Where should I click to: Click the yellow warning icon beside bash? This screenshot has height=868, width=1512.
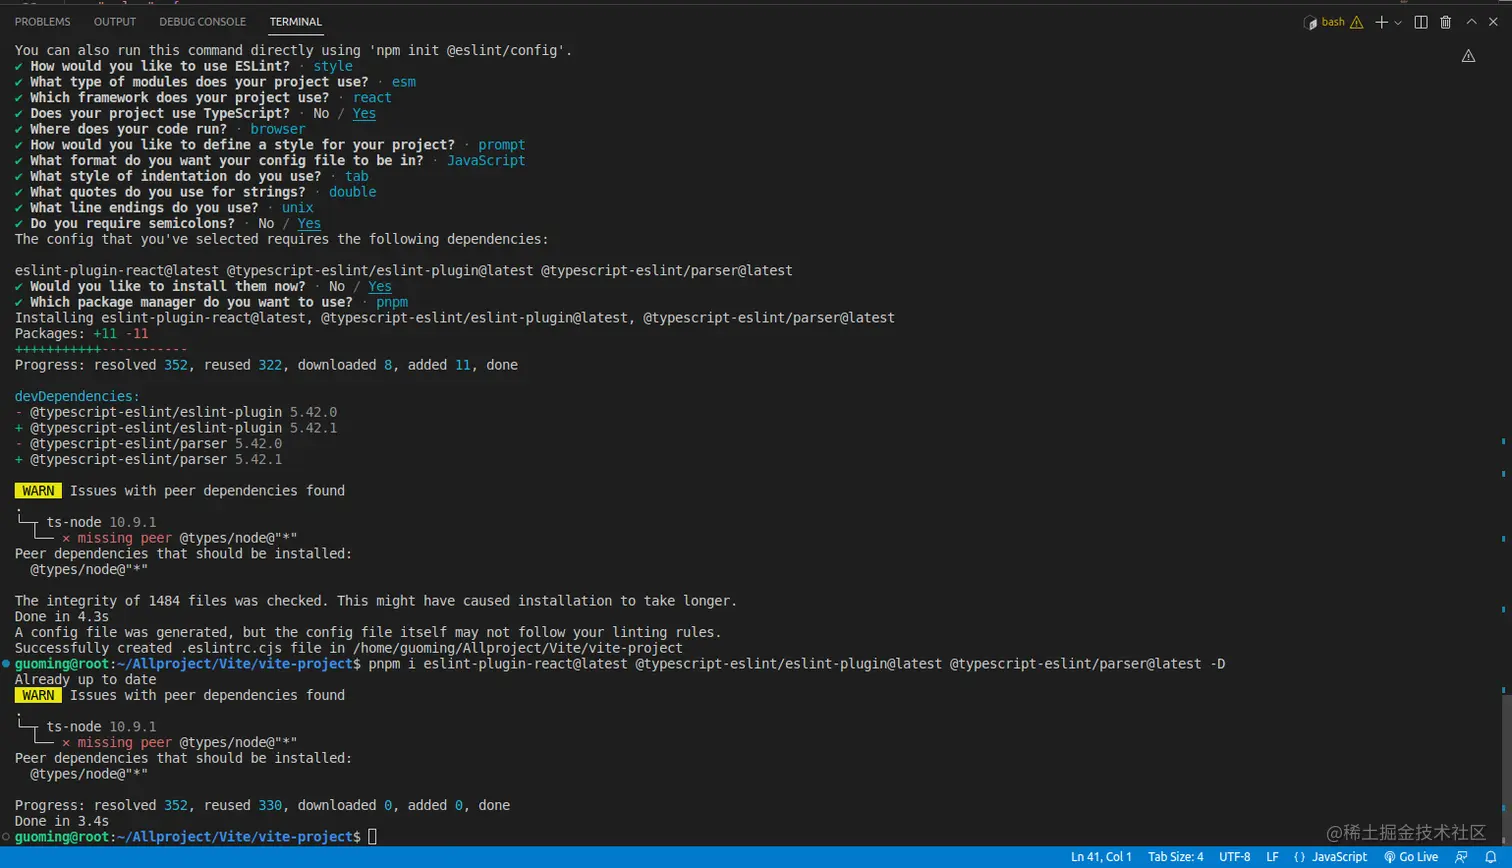(x=1356, y=22)
